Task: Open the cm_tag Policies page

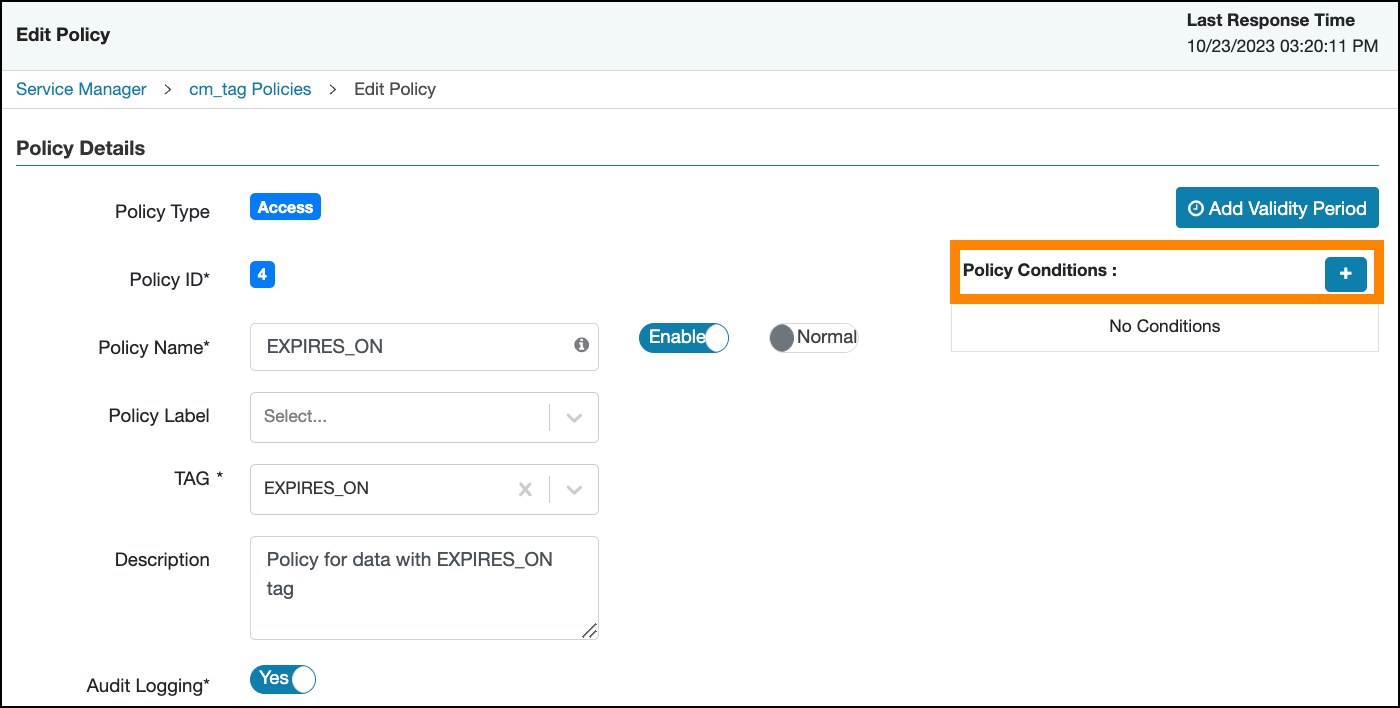Action: point(249,89)
